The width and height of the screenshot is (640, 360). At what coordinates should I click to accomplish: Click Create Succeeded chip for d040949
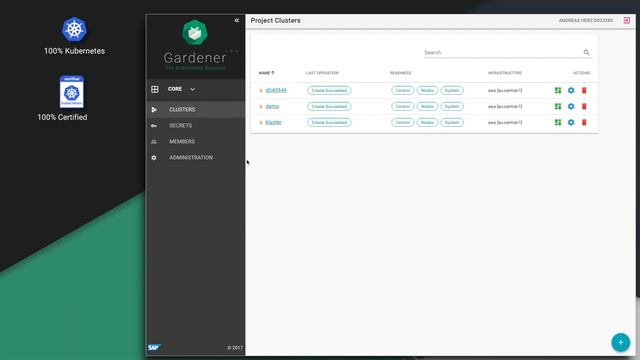point(329,90)
